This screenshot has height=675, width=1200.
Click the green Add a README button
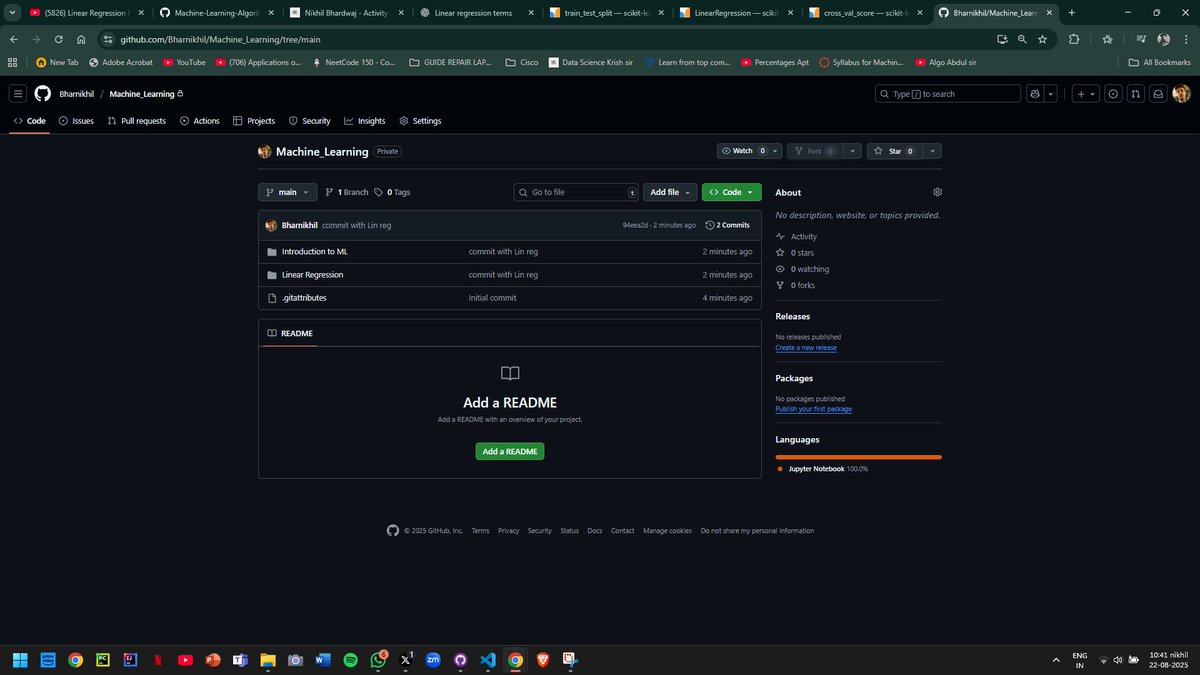[510, 452]
